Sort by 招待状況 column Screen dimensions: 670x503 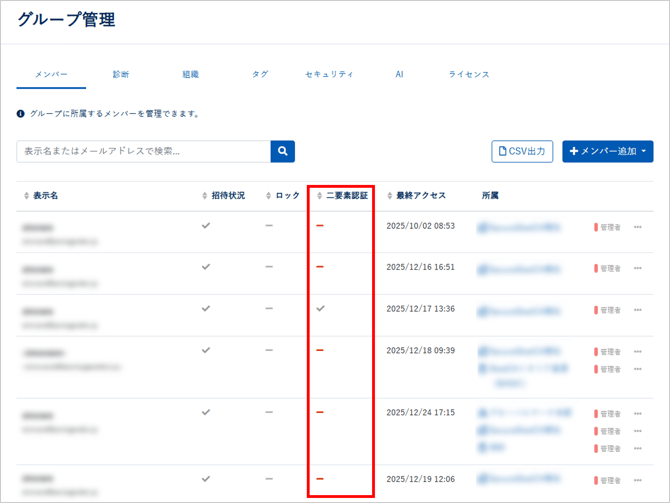click(x=228, y=195)
